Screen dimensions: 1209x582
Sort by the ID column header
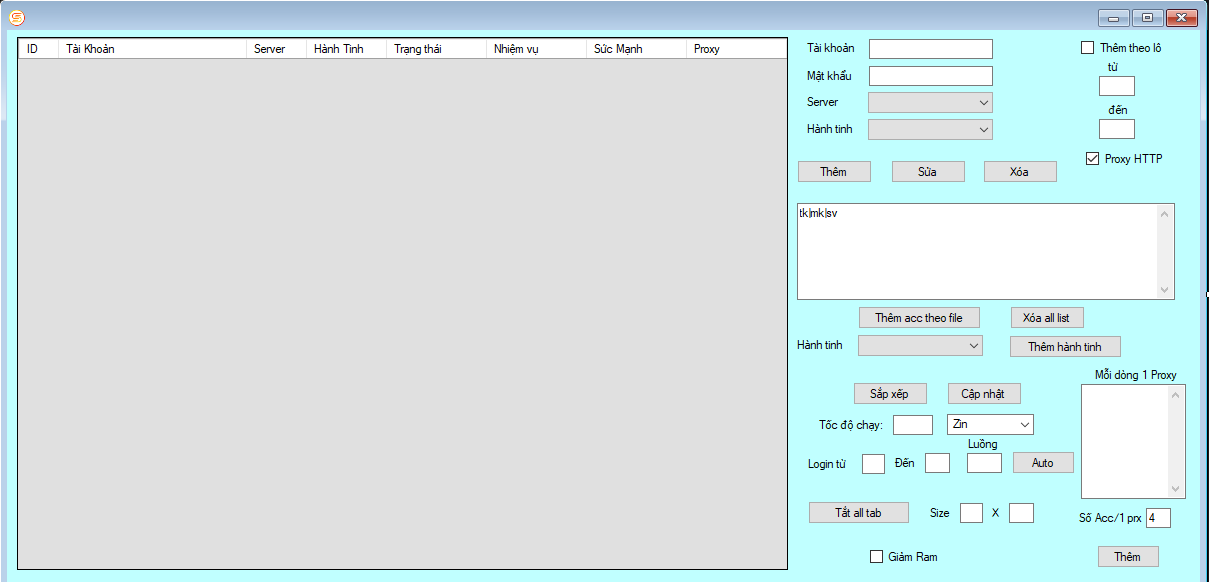38,49
